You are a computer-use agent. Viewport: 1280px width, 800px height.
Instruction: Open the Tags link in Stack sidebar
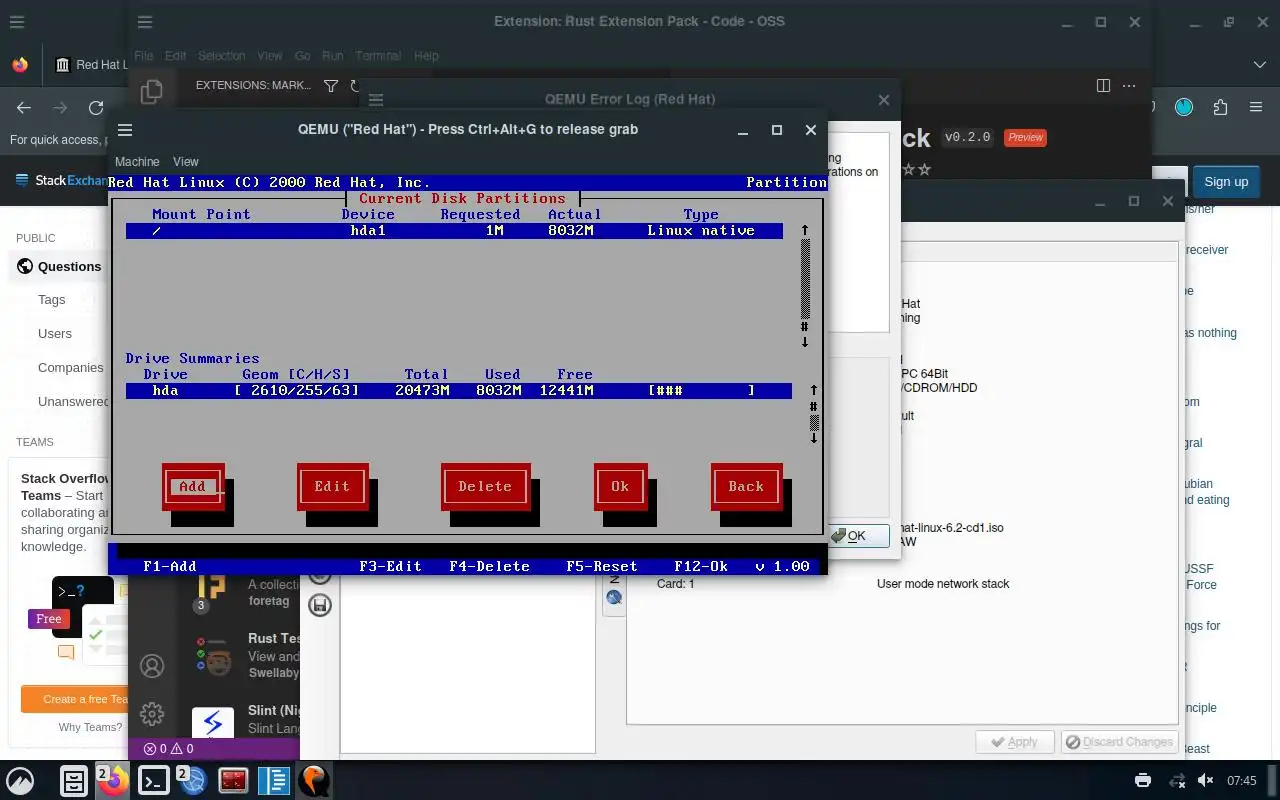point(52,300)
